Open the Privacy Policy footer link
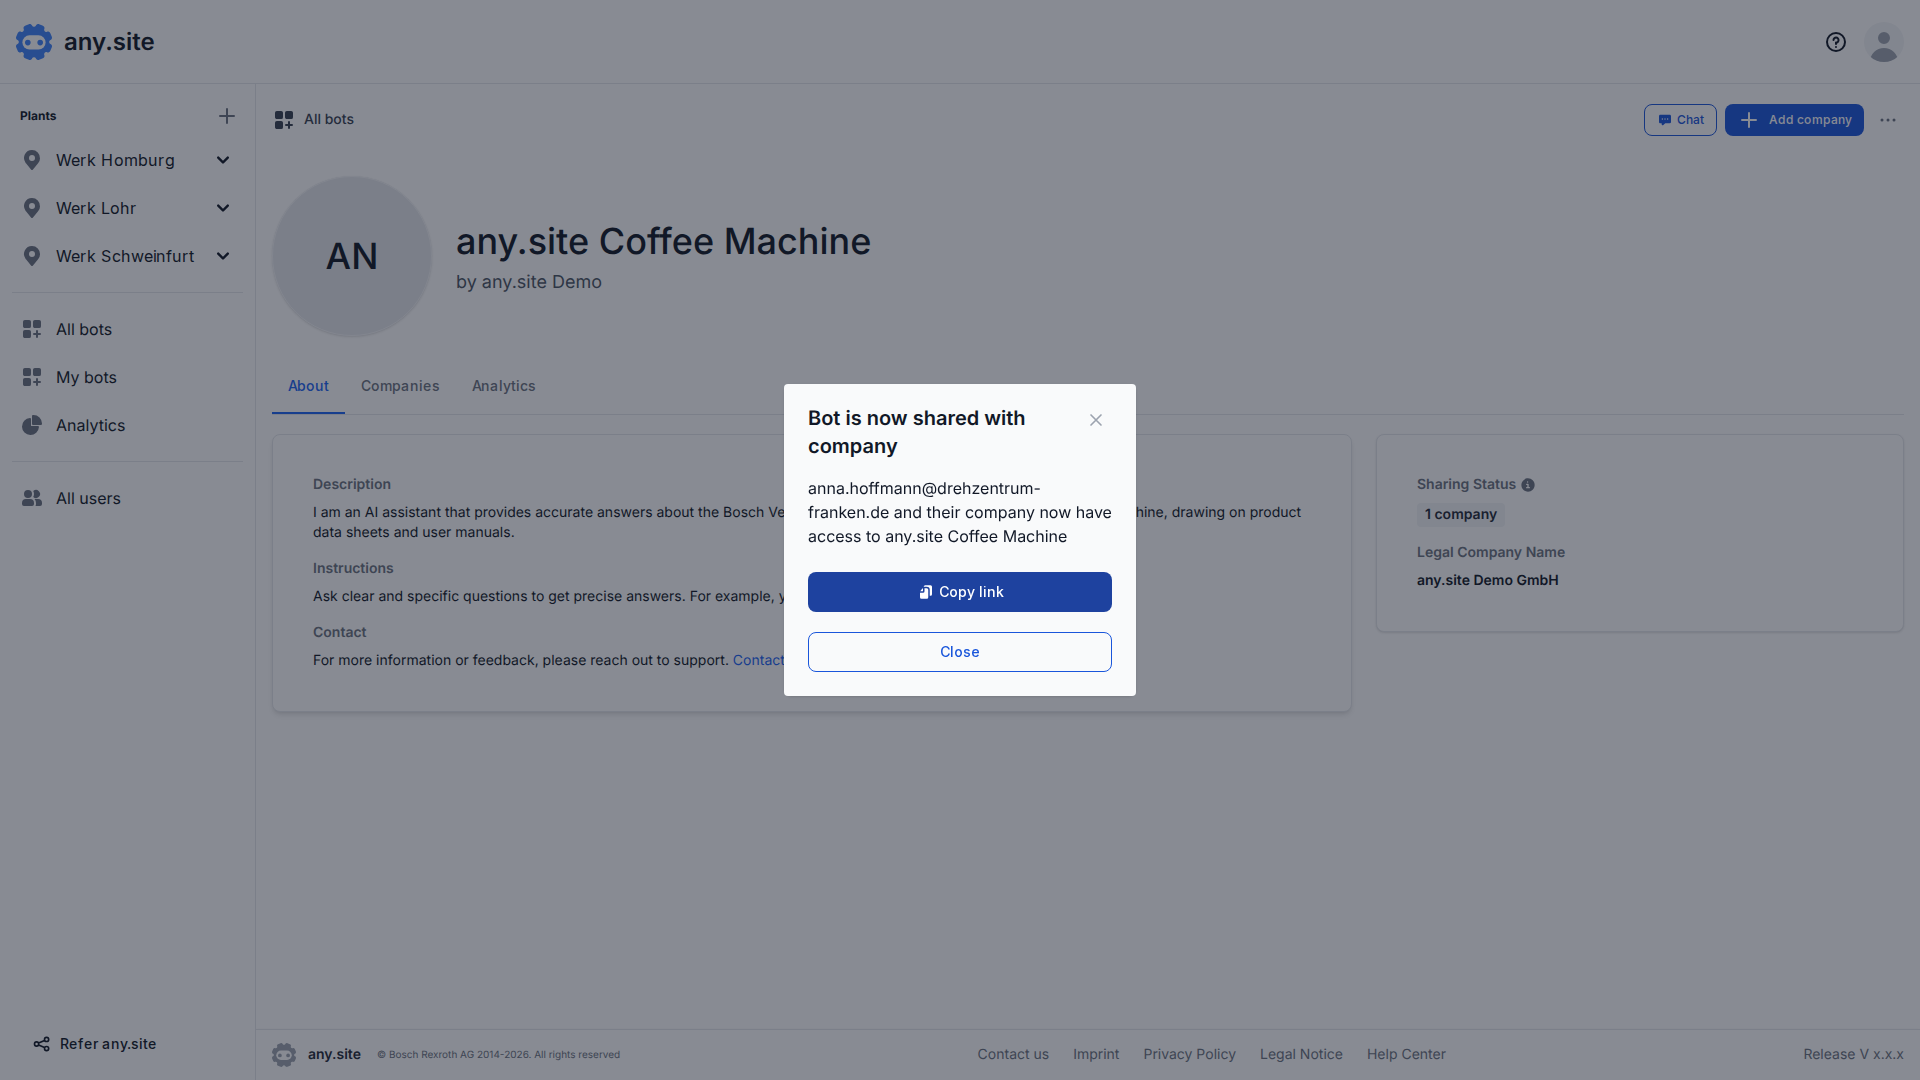This screenshot has height=1080, width=1920. pos(1190,1054)
